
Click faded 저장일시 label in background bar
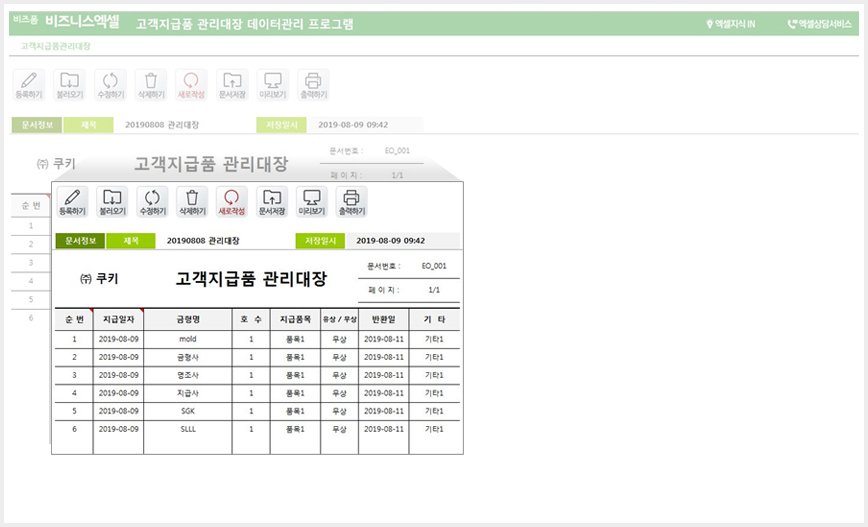282,125
